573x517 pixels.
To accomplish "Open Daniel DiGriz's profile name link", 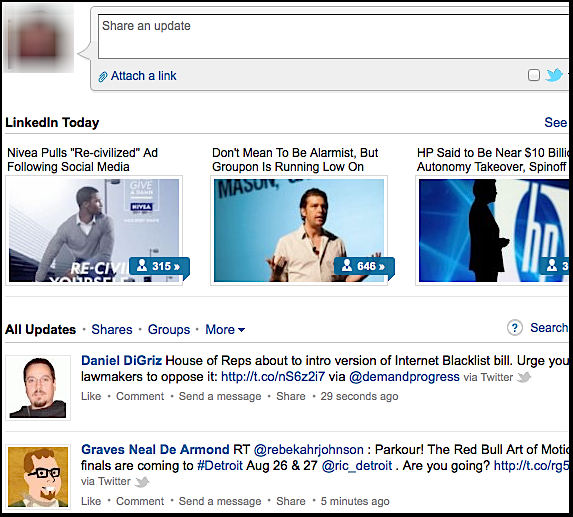I will click(121, 361).
